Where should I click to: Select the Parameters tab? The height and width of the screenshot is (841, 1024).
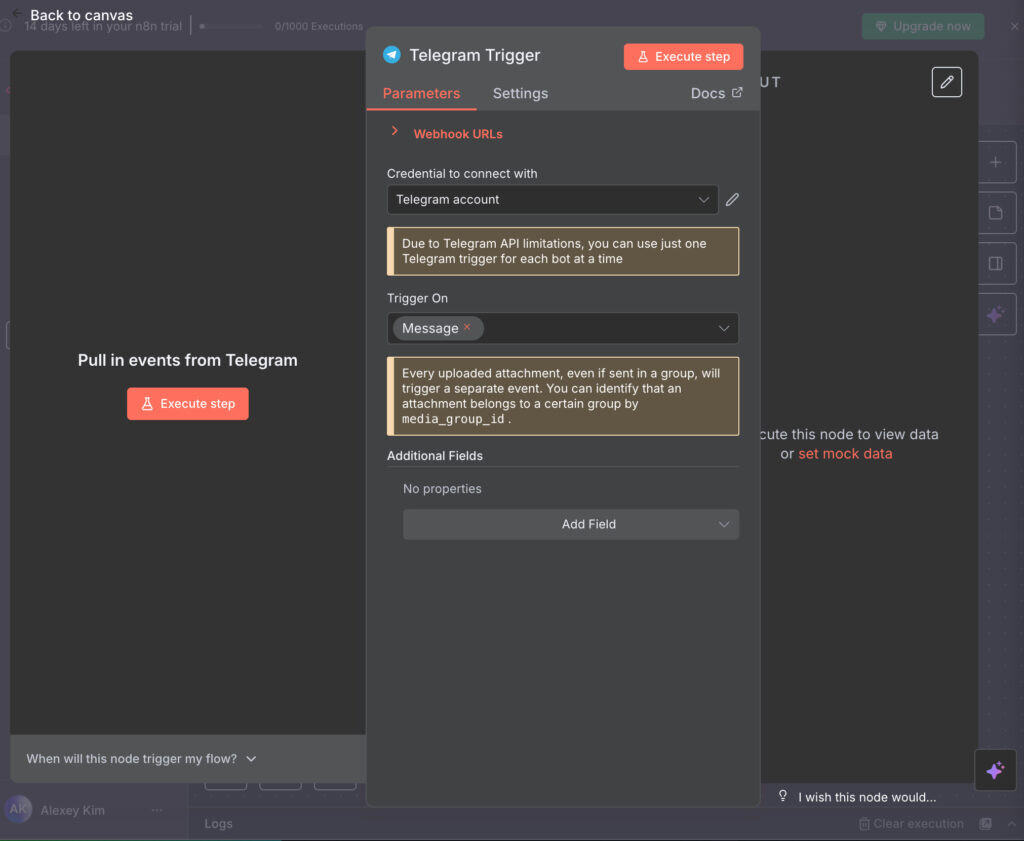(421, 93)
